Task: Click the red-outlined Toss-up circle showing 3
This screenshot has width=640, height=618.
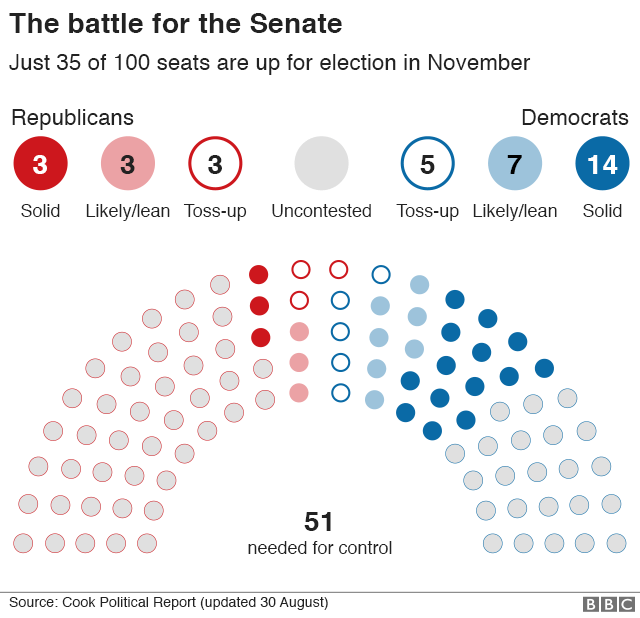Action: (215, 164)
